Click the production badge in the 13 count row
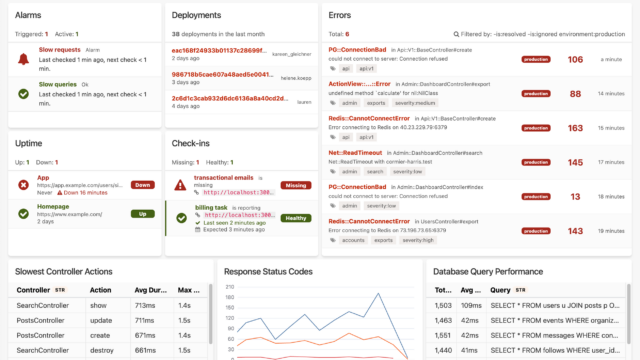Screen dimensions: 640x360 [536, 197]
